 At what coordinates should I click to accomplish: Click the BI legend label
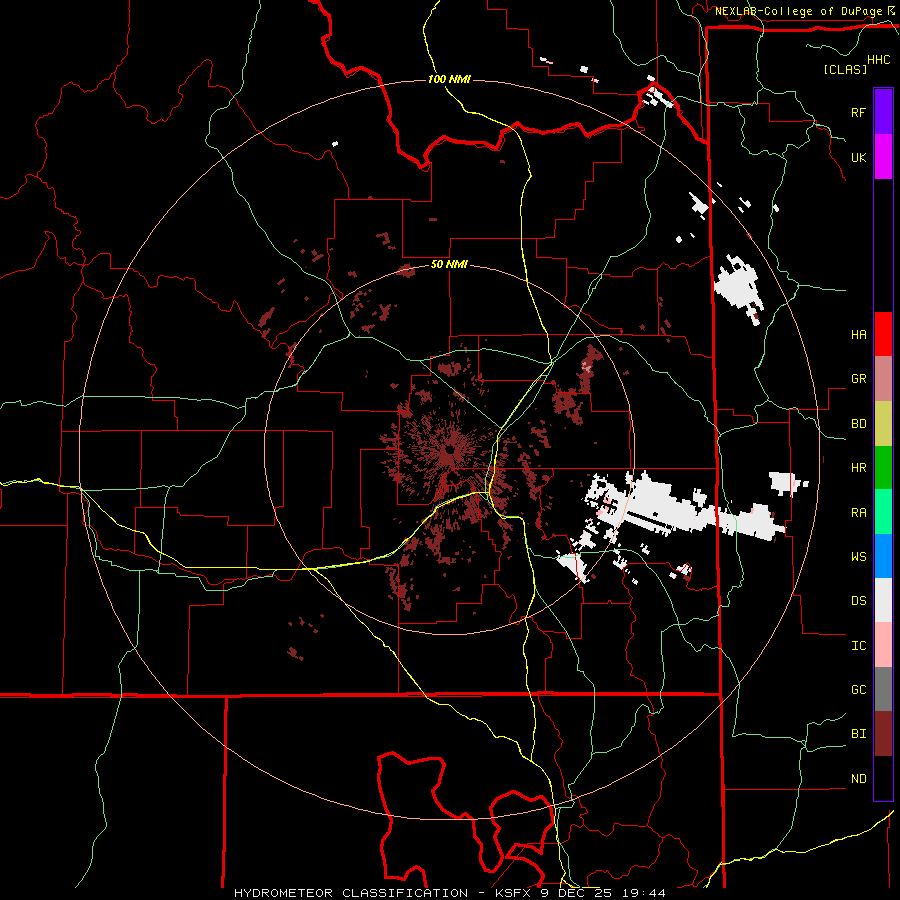(x=858, y=734)
